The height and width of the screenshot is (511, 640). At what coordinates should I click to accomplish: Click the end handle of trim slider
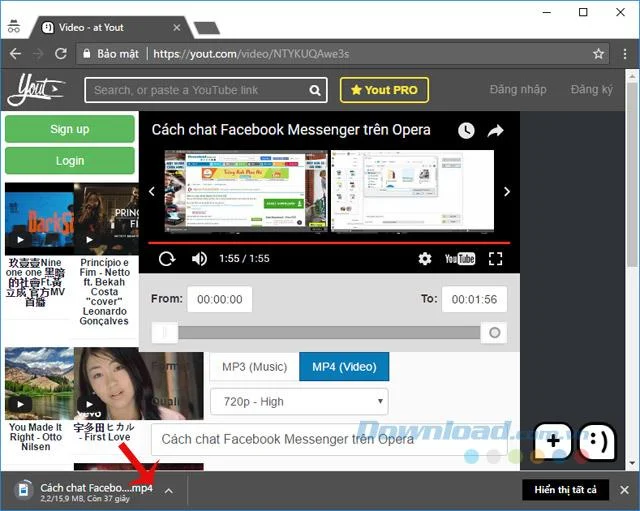(494, 333)
